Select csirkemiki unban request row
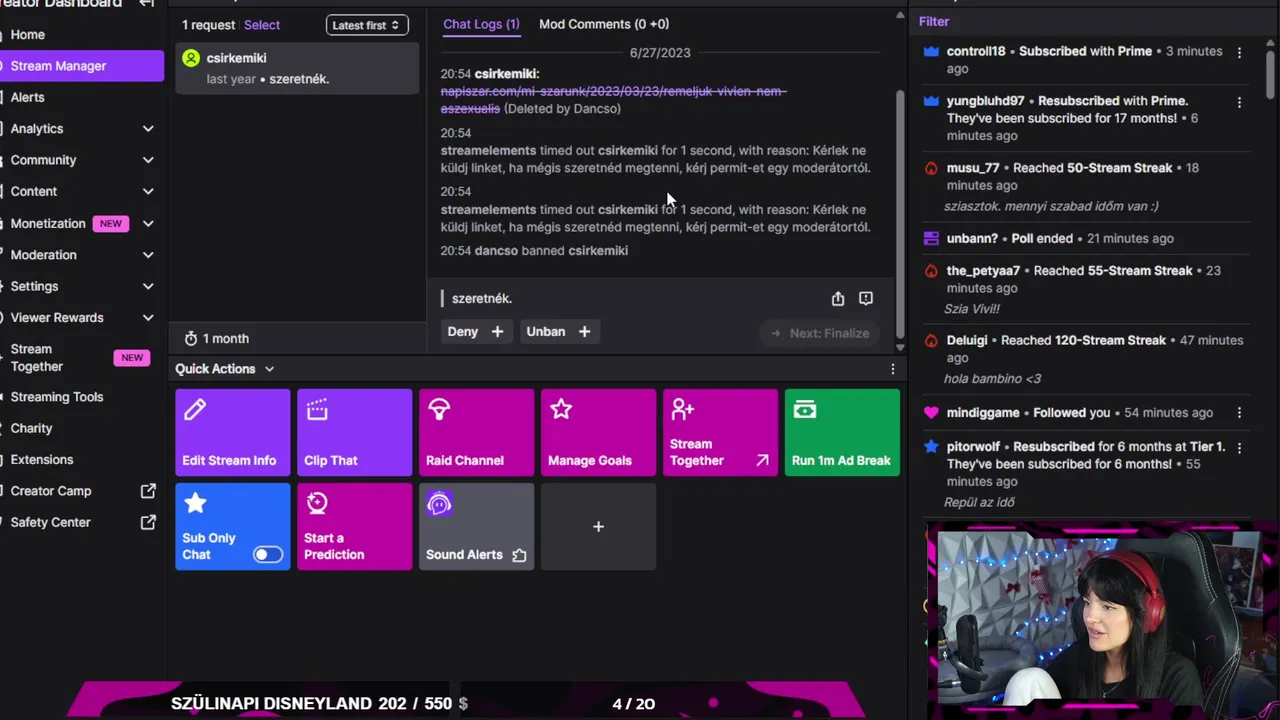 coord(297,68)
